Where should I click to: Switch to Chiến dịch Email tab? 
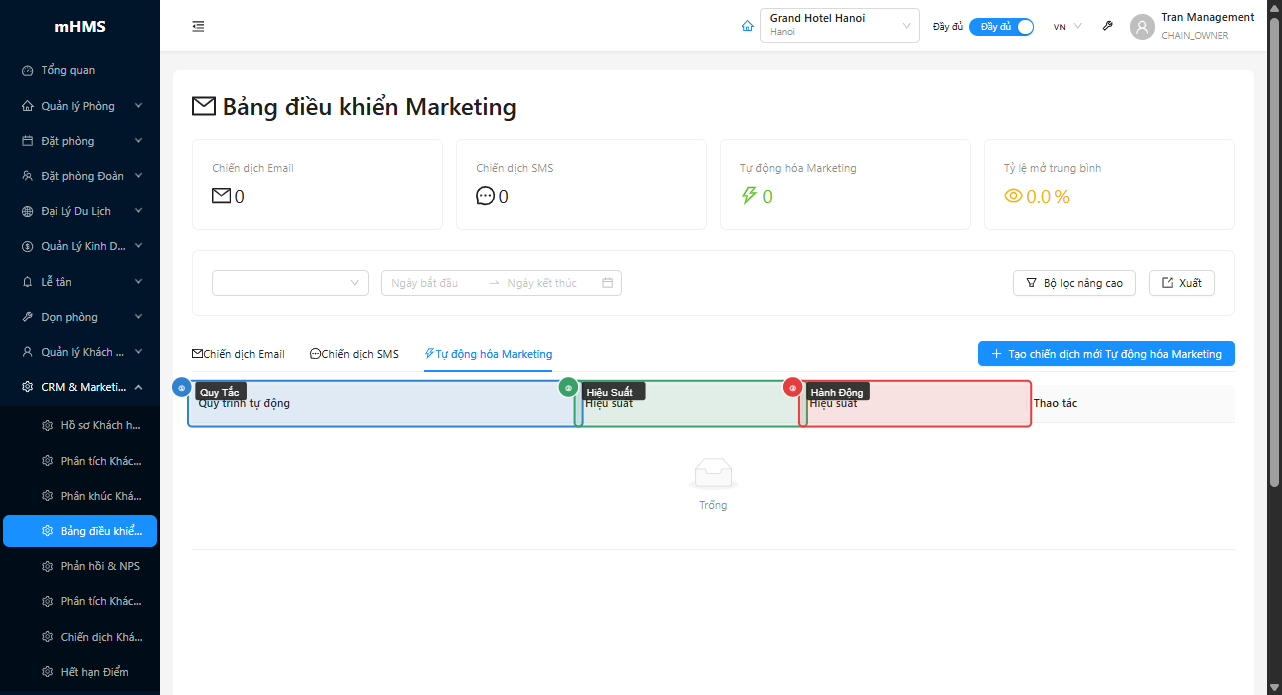tap(238, 354)
